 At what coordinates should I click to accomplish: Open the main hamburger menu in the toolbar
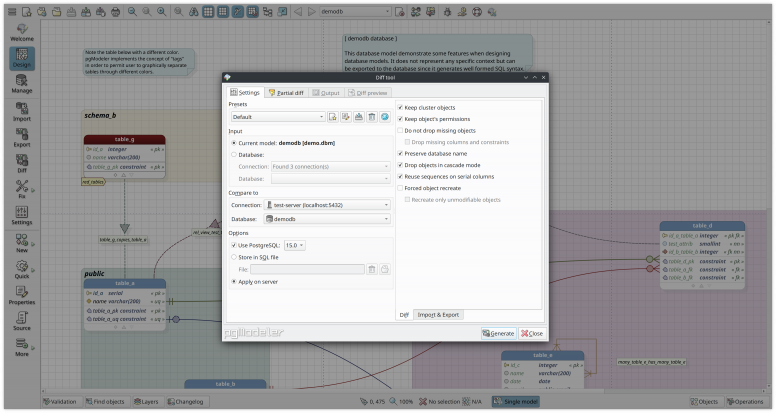pos(12,11)
